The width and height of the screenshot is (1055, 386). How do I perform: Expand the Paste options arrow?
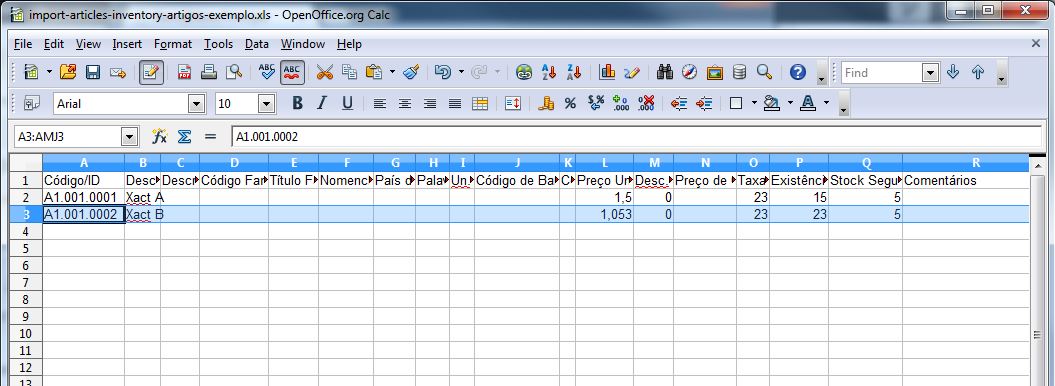(392, 72)
